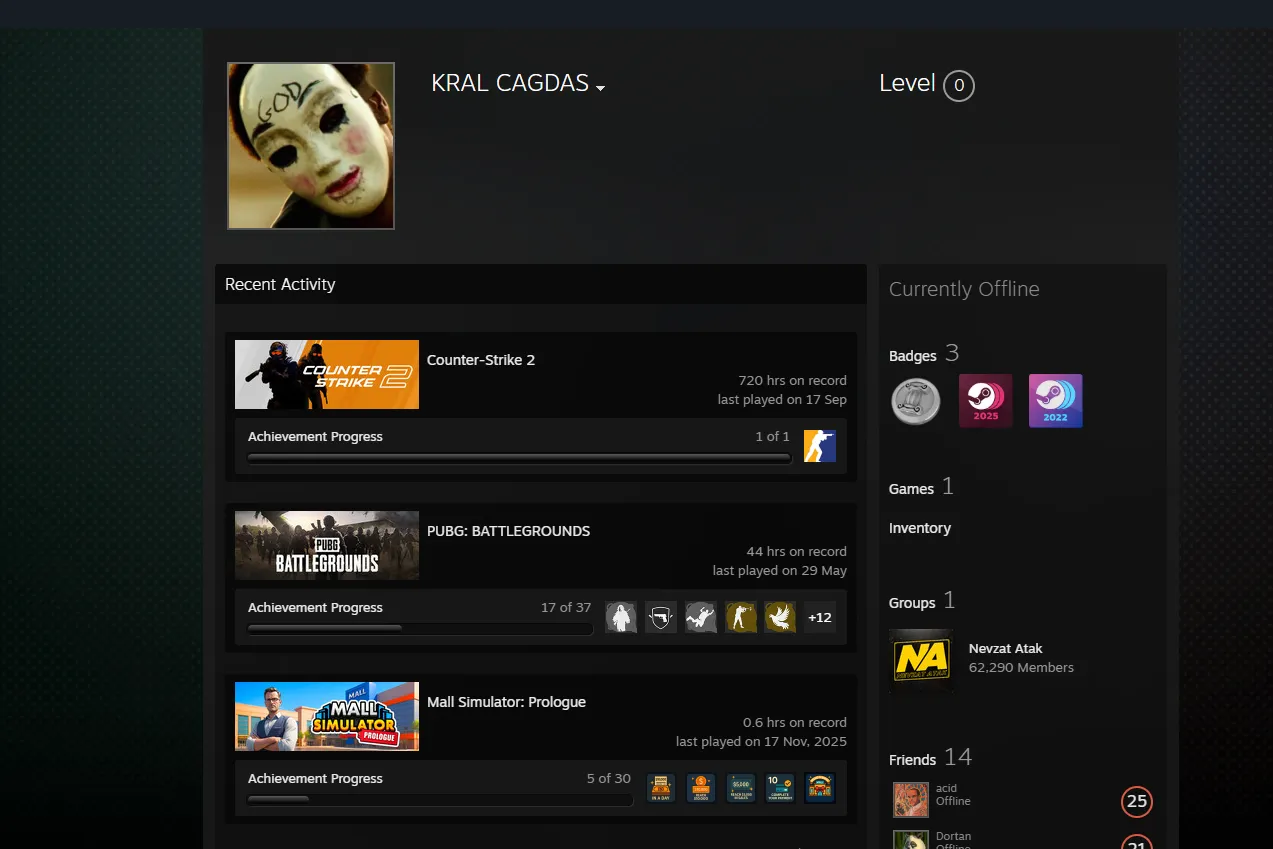Open Mall Simulator cash register achievement
This screenshot has width=1273, height=849.
661,788
